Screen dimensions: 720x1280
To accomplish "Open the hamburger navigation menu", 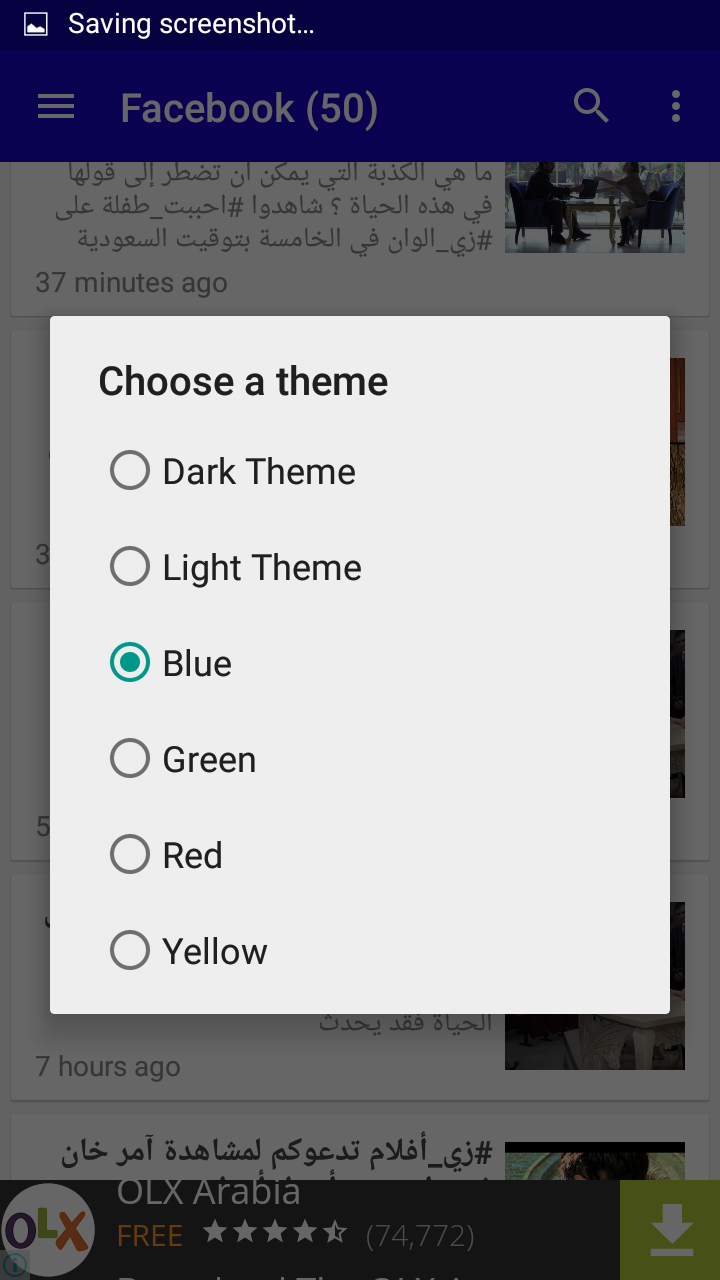I will pos(56,107).
